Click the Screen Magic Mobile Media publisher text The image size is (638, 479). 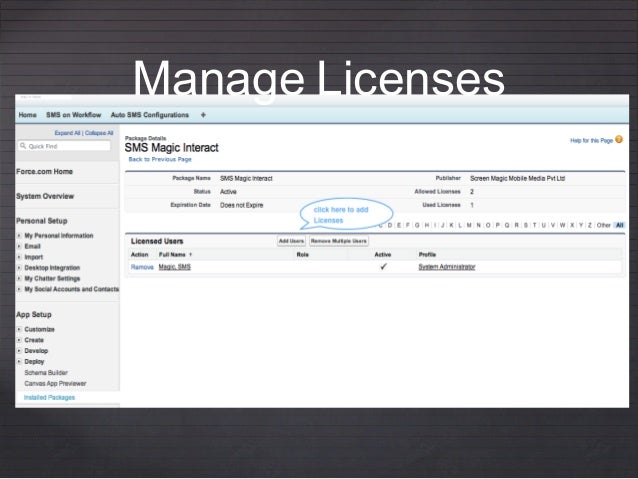(518, 179)
